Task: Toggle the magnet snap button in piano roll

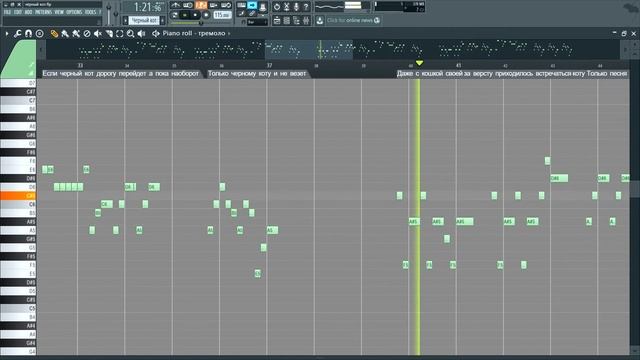Action: point(28,33)
